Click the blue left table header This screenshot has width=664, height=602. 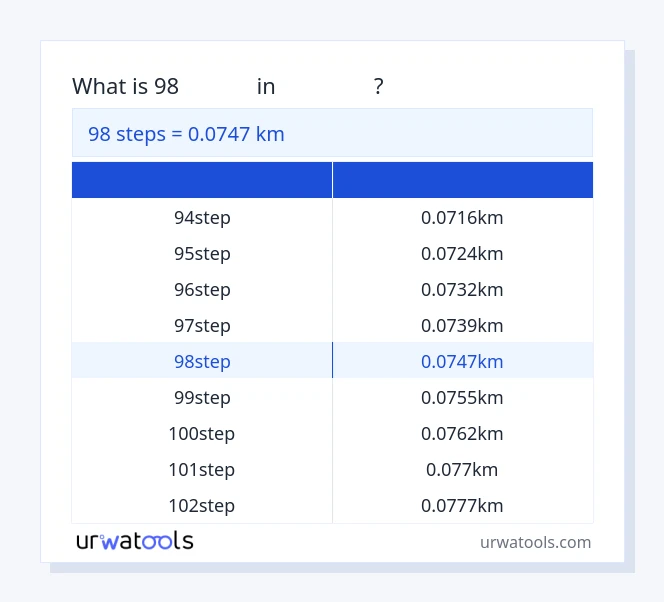202,180
